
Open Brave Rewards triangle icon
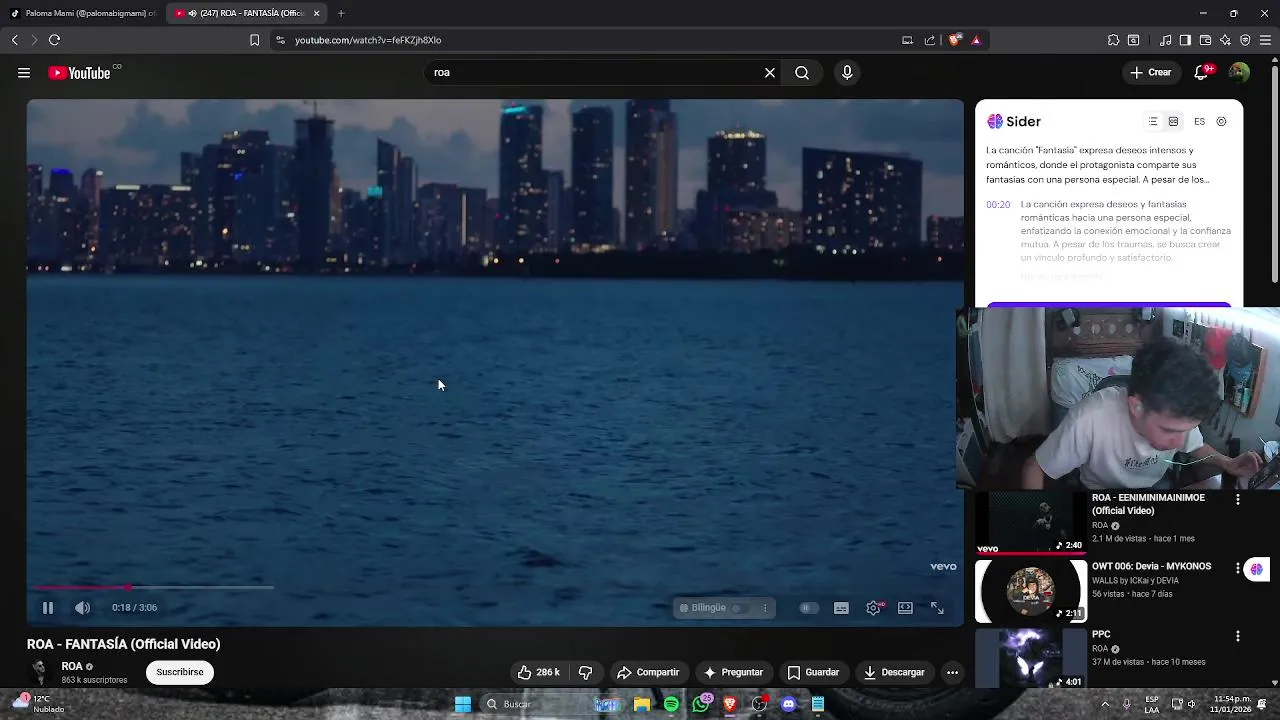[976, 40]
